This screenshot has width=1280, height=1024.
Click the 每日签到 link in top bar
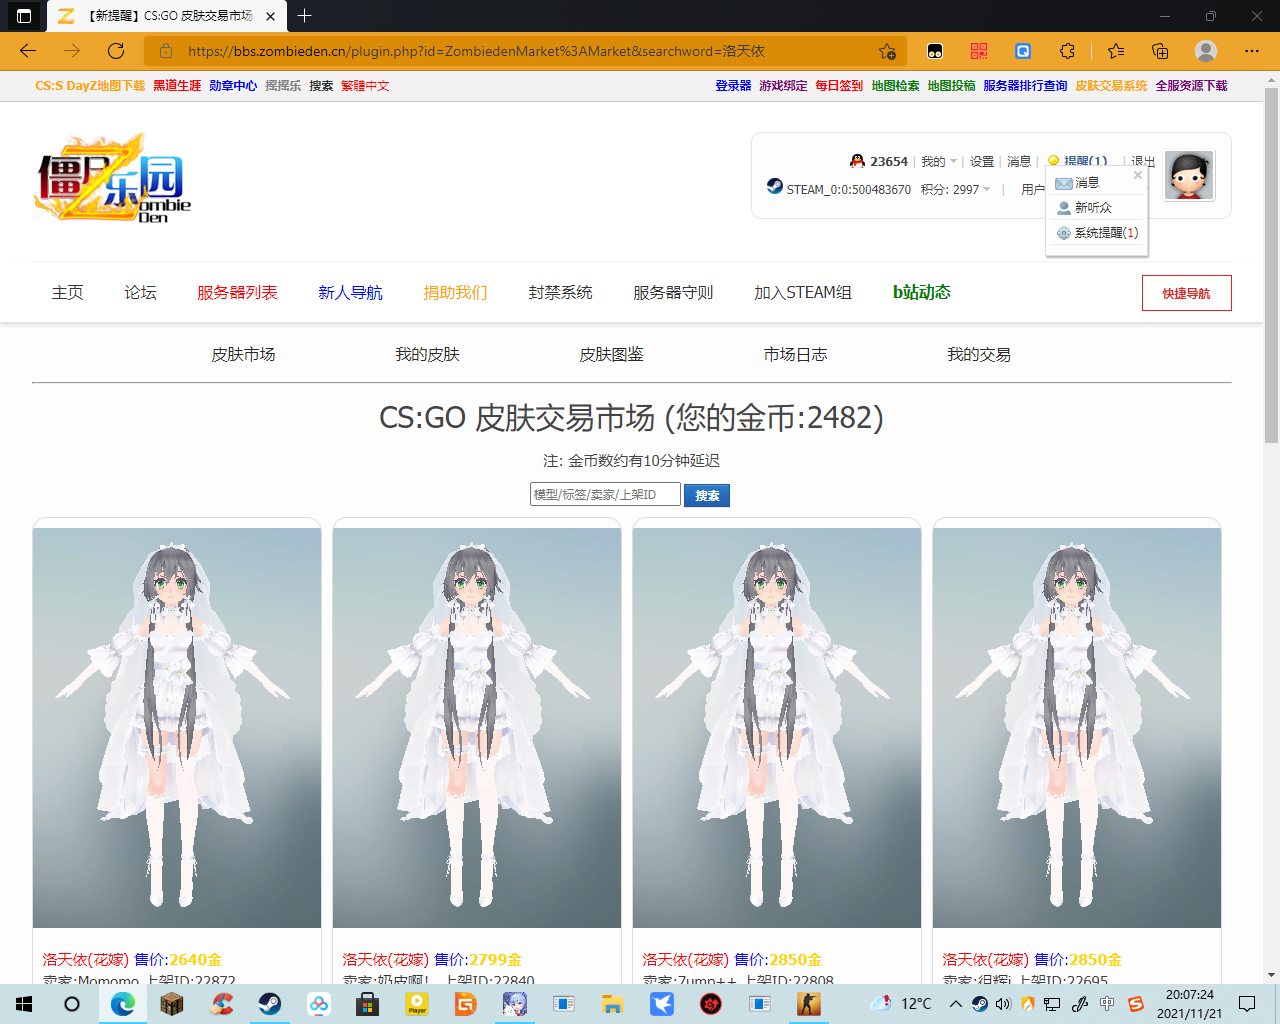[839, 86]
